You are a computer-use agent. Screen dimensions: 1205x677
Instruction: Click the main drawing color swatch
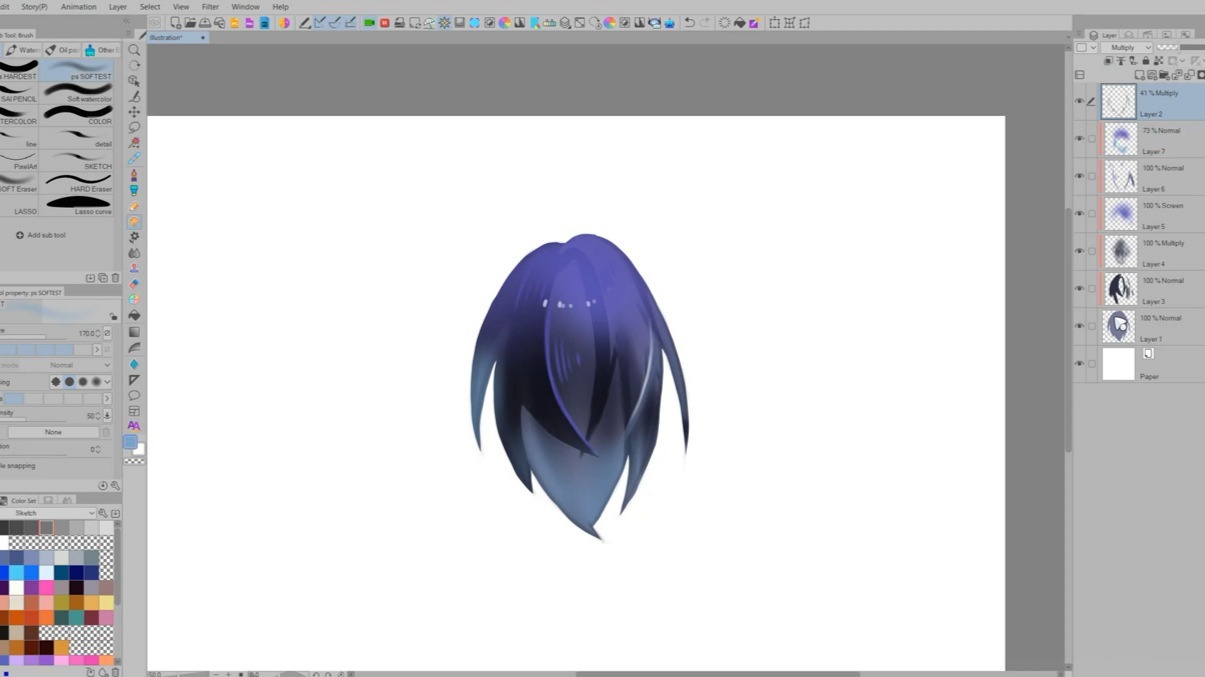pyautogui.click(x=130, y=442)
